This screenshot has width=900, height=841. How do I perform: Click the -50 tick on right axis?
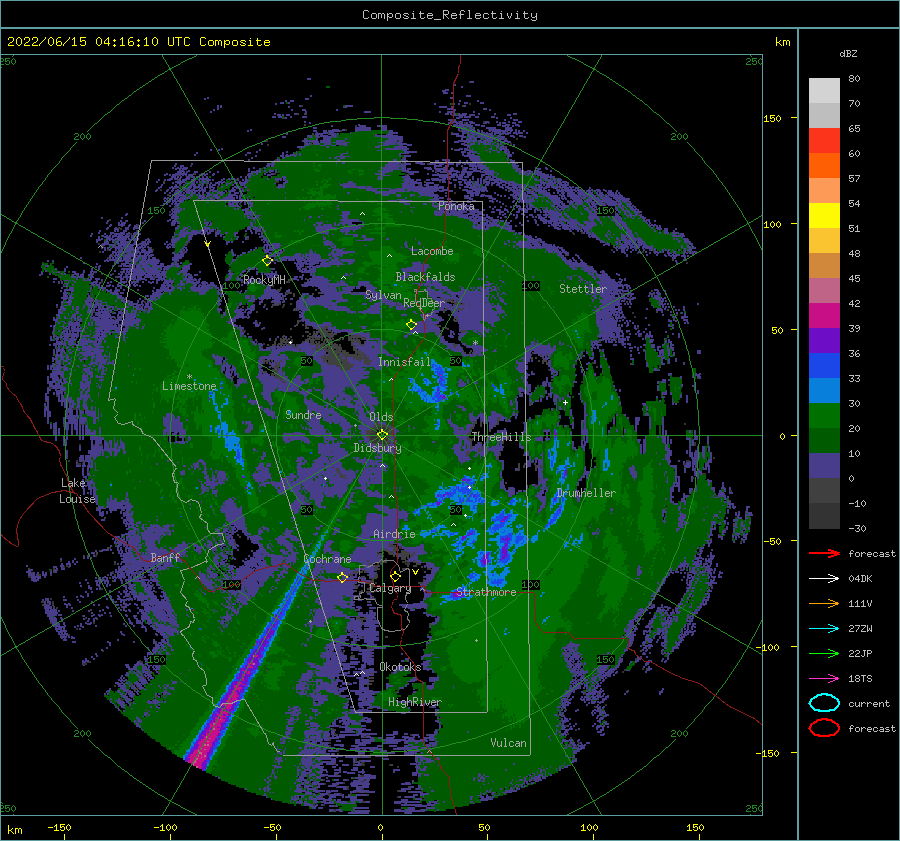(x=771, y=541)
